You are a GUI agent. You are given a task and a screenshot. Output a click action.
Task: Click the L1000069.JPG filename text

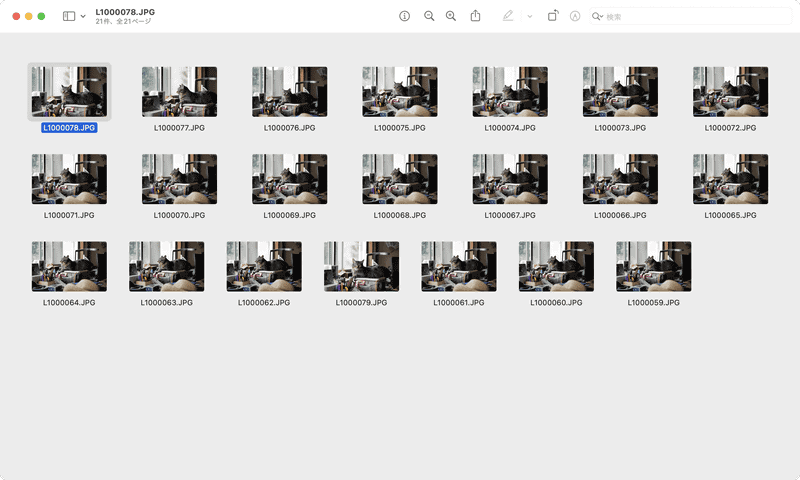tap(290, 215)
